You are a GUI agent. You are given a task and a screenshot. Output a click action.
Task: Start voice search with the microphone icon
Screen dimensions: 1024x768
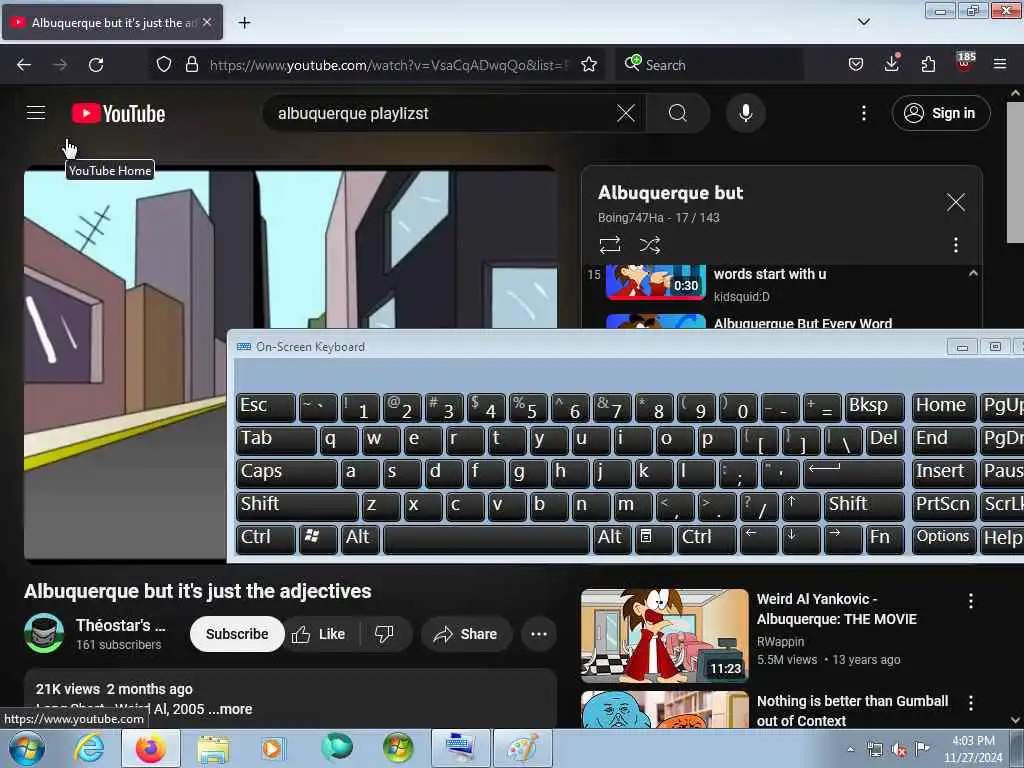click(745, 114)
